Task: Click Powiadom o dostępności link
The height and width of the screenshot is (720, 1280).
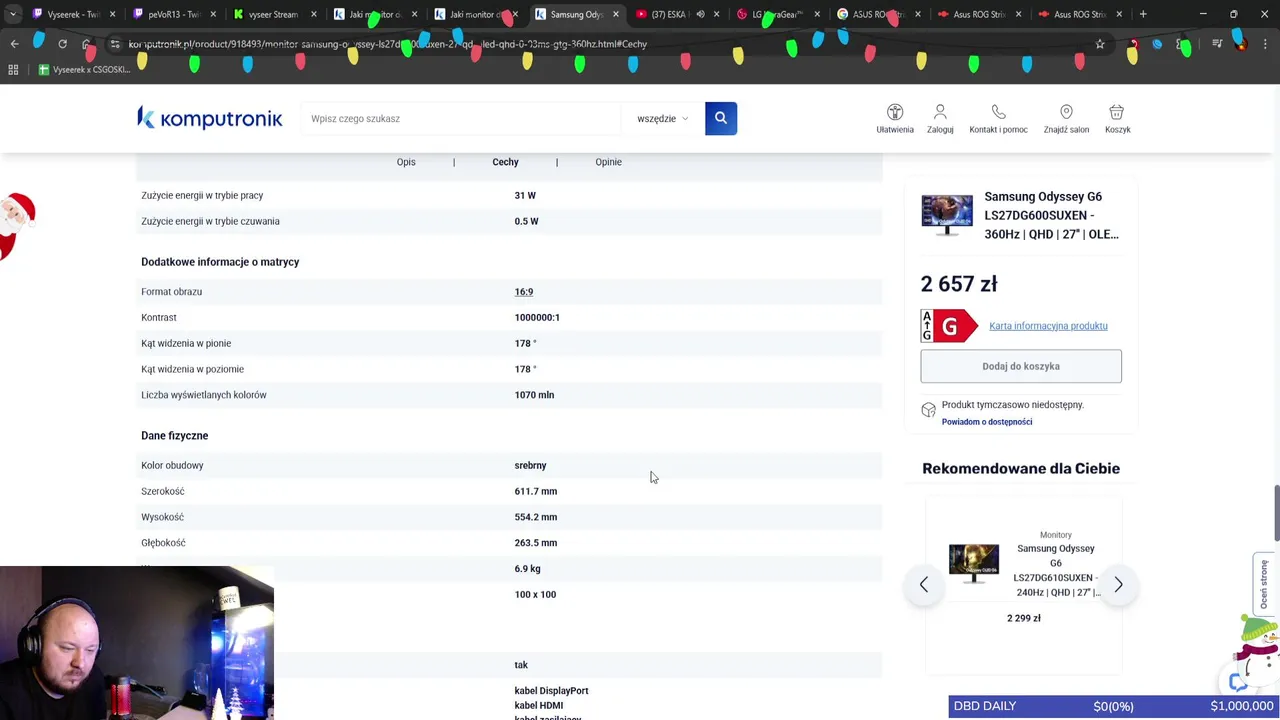Action: (987, 422)
